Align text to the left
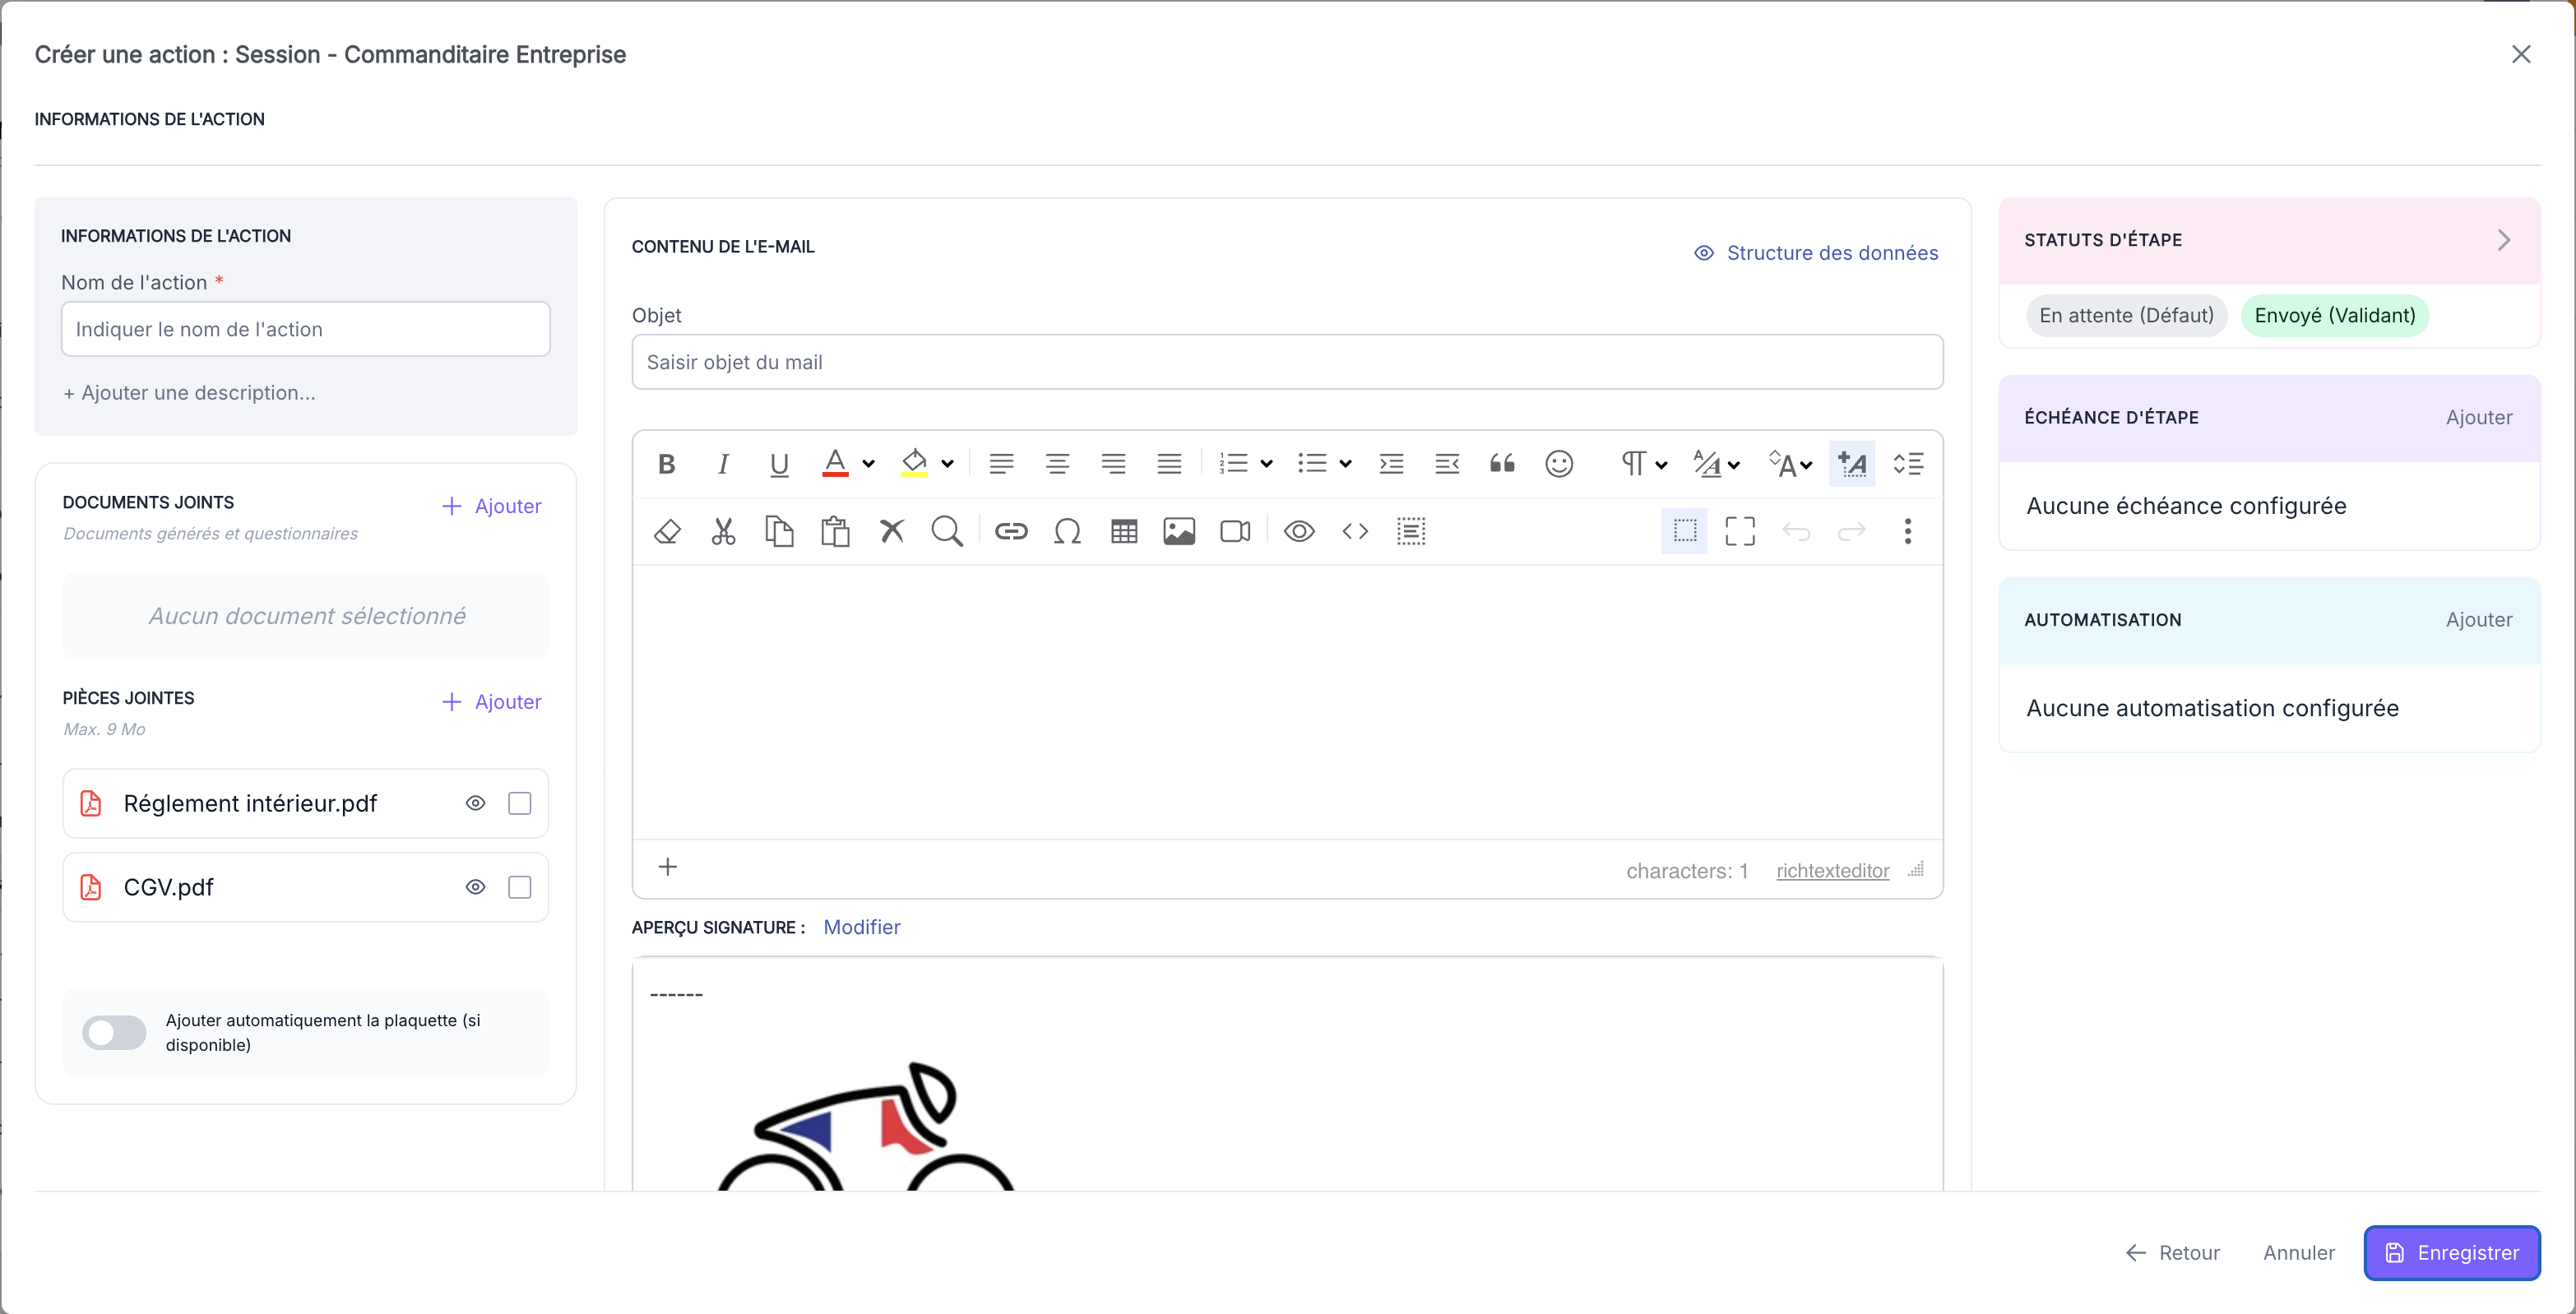2576x1314 pixels. pos(1001,464)
